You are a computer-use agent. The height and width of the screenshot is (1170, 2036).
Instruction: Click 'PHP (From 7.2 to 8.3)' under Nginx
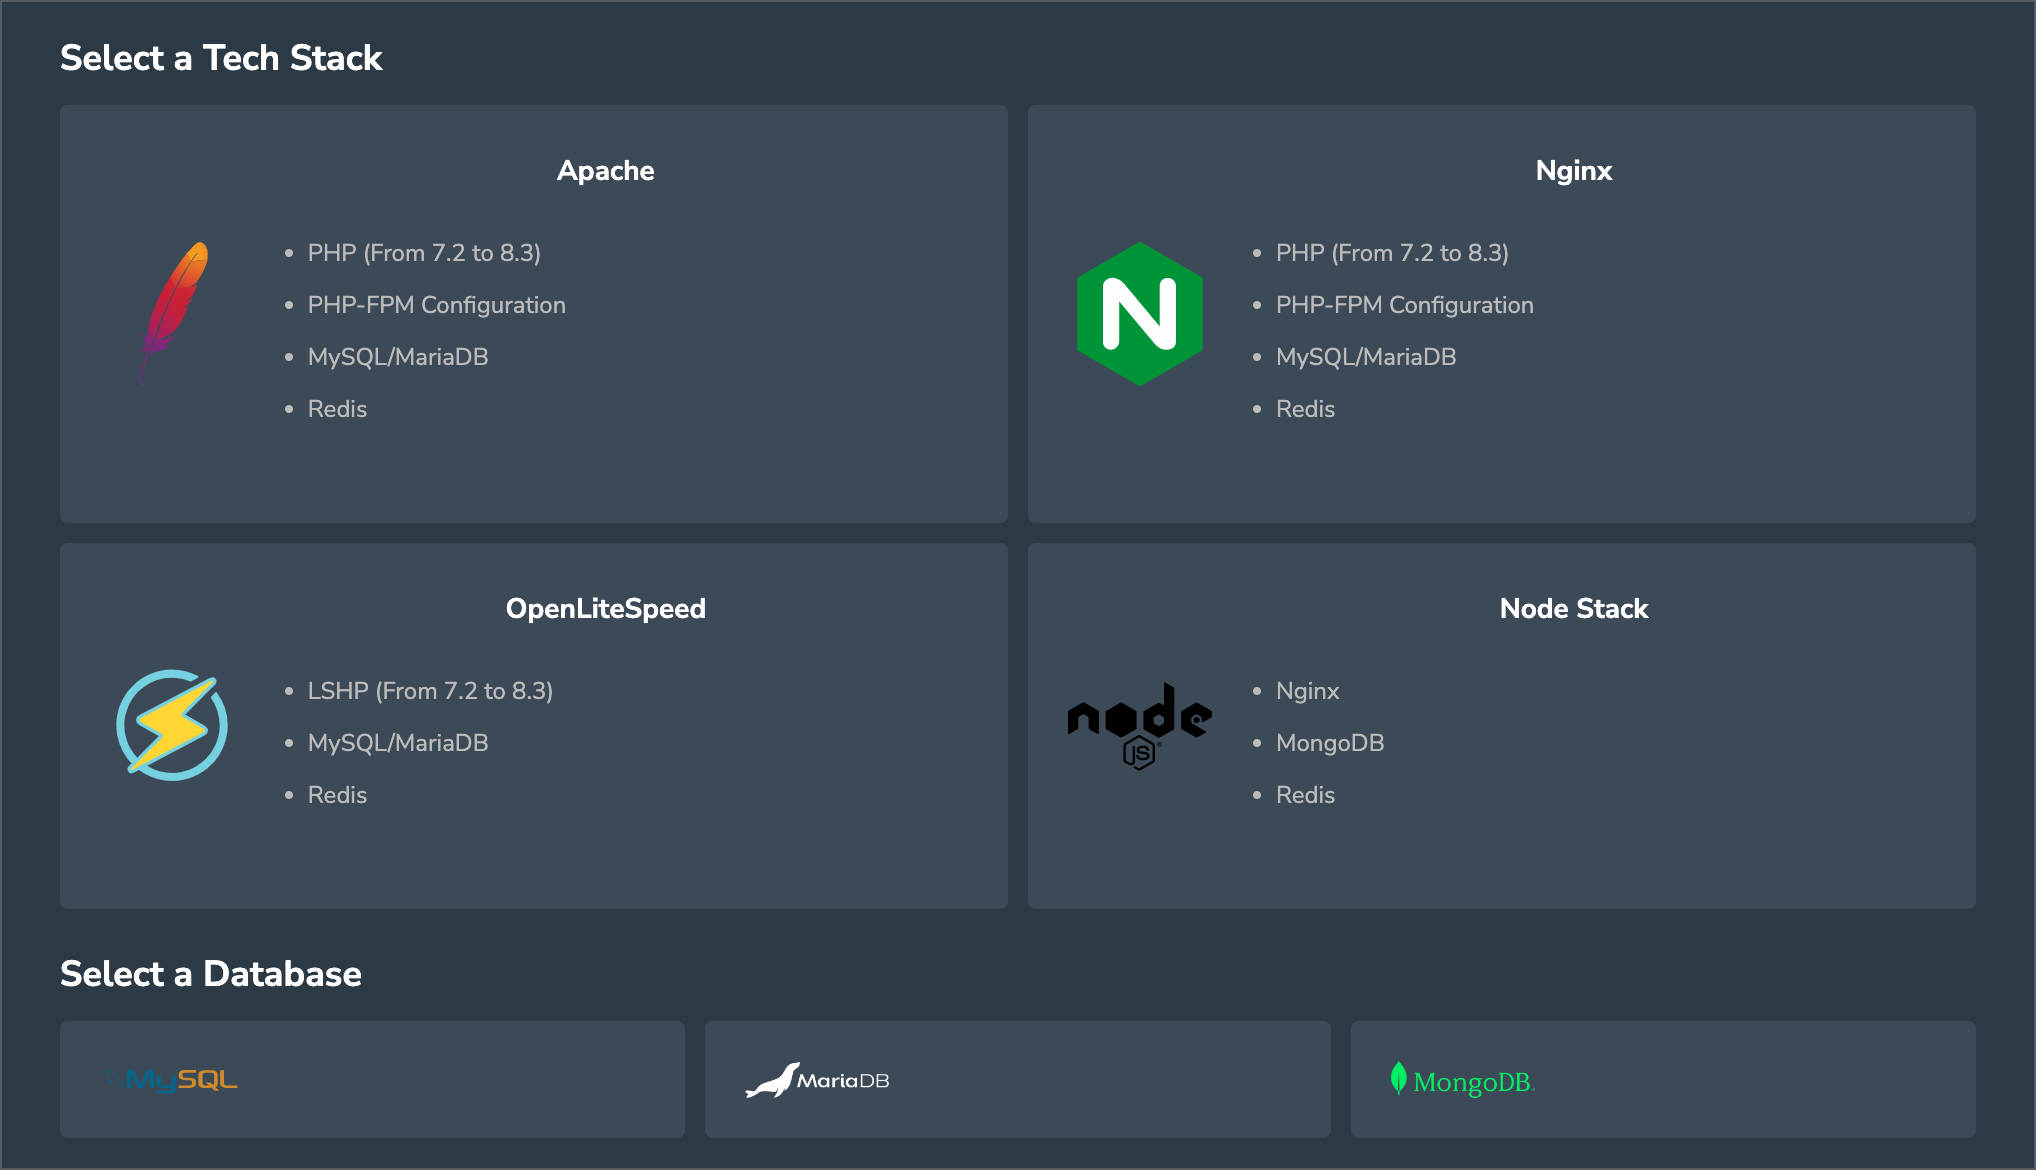click(1392, 253)
